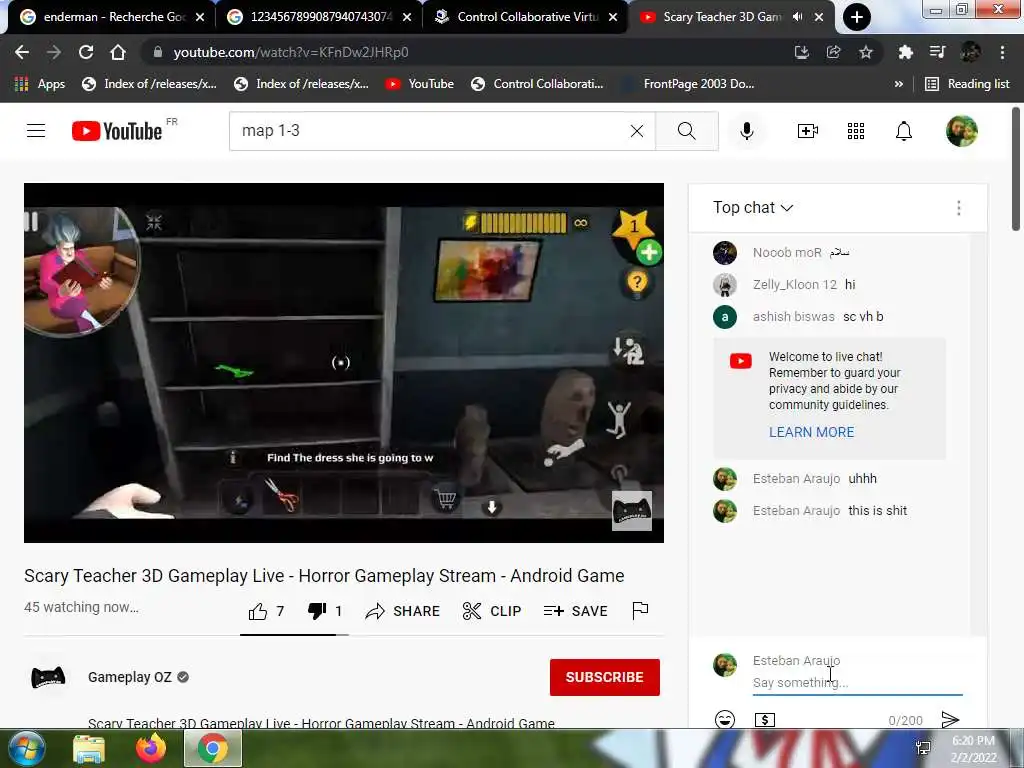Go to the browser home page

coord(118,52)
